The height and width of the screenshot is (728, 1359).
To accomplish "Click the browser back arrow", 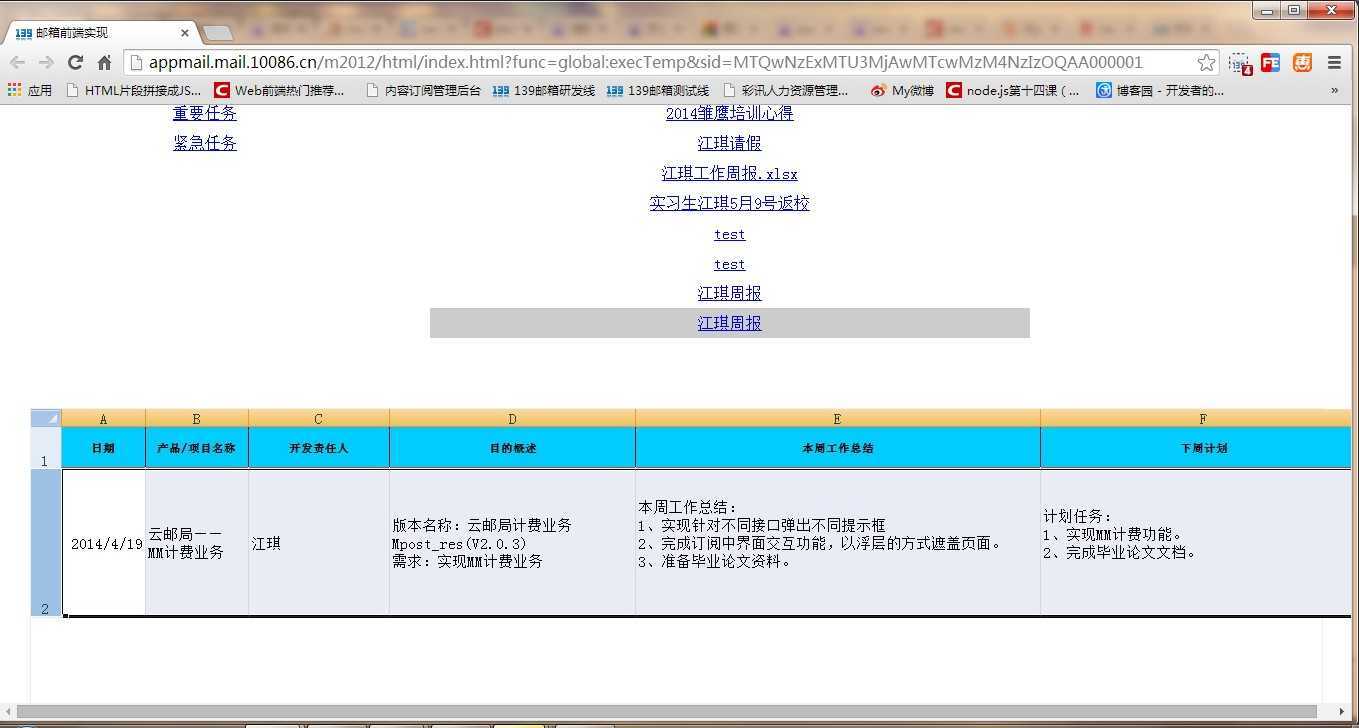I will coord(17,62).
